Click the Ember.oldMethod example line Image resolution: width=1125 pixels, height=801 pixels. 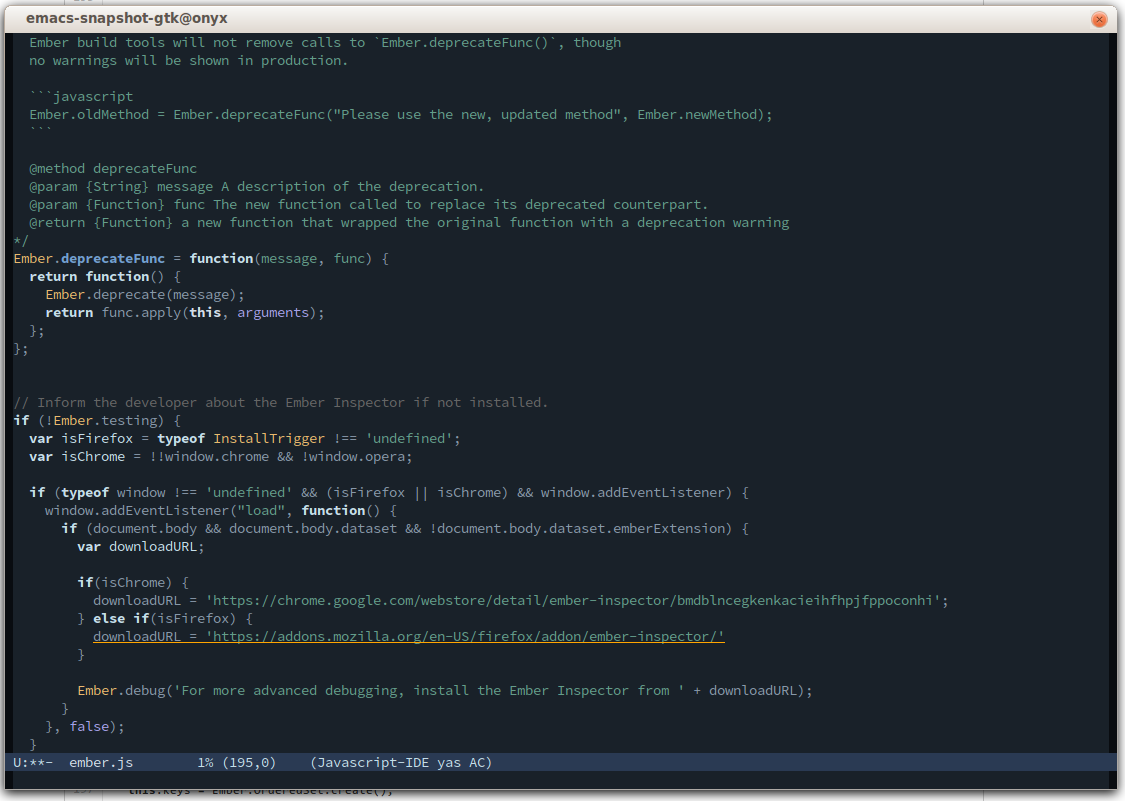(400, 114)
